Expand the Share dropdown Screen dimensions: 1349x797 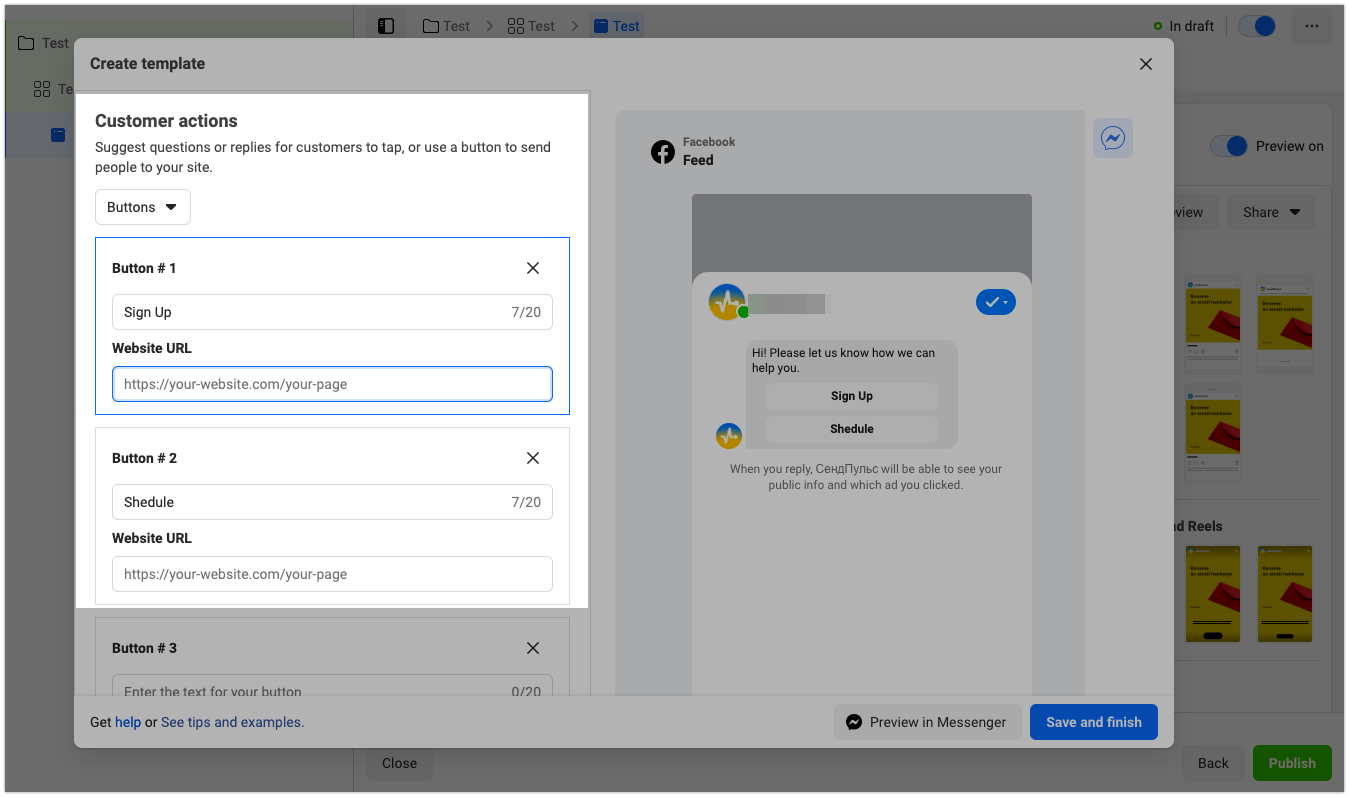(x=1270, y=212)
